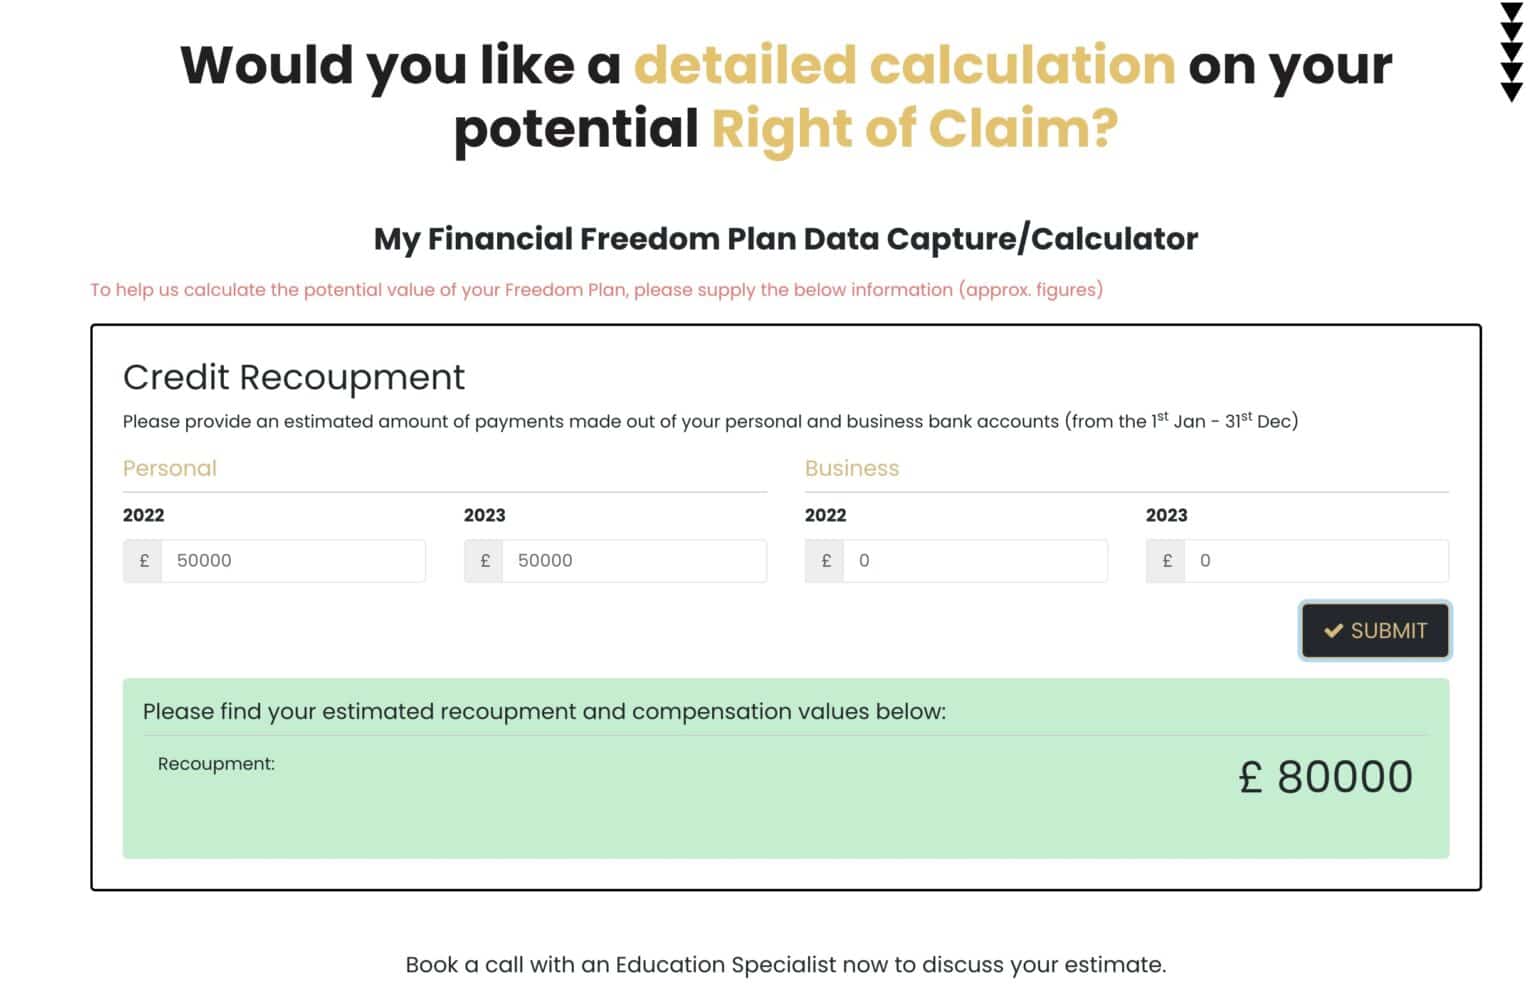Click the Business section heading

pos(852,468)
